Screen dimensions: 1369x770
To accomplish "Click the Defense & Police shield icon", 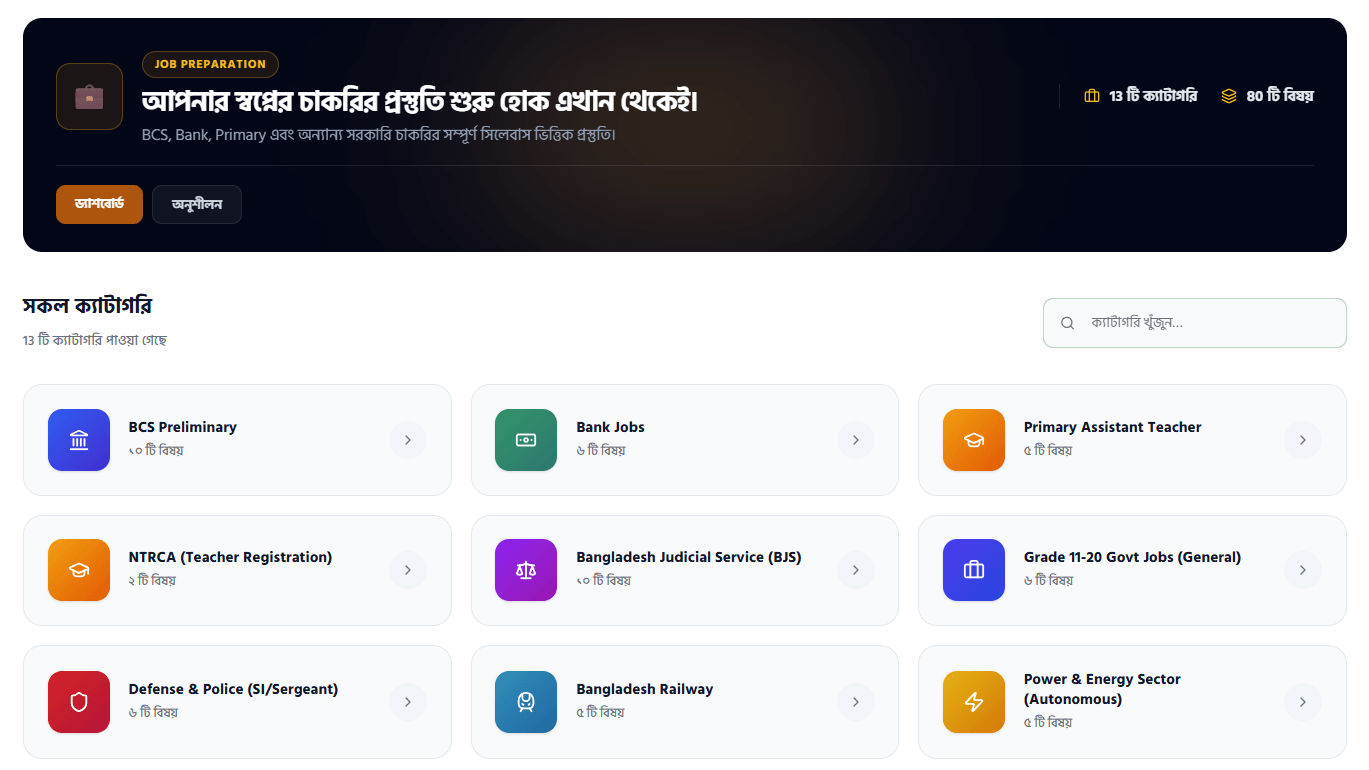I will pyautogui.click(x=79, y=702).
